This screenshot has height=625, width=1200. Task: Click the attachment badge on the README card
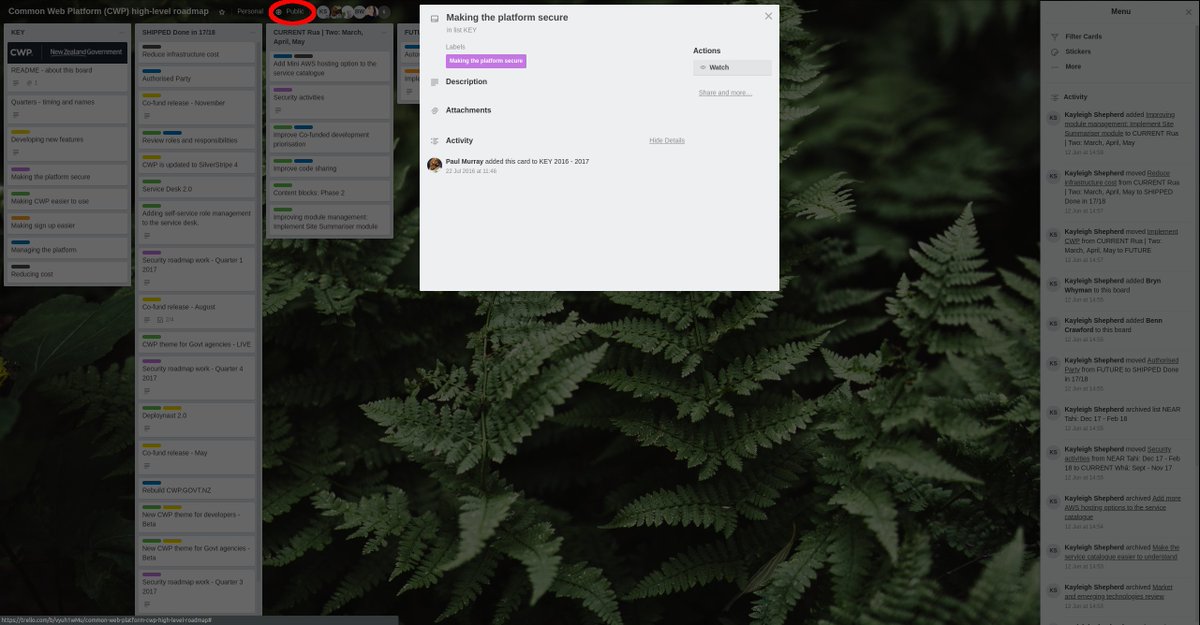(32, 83)
